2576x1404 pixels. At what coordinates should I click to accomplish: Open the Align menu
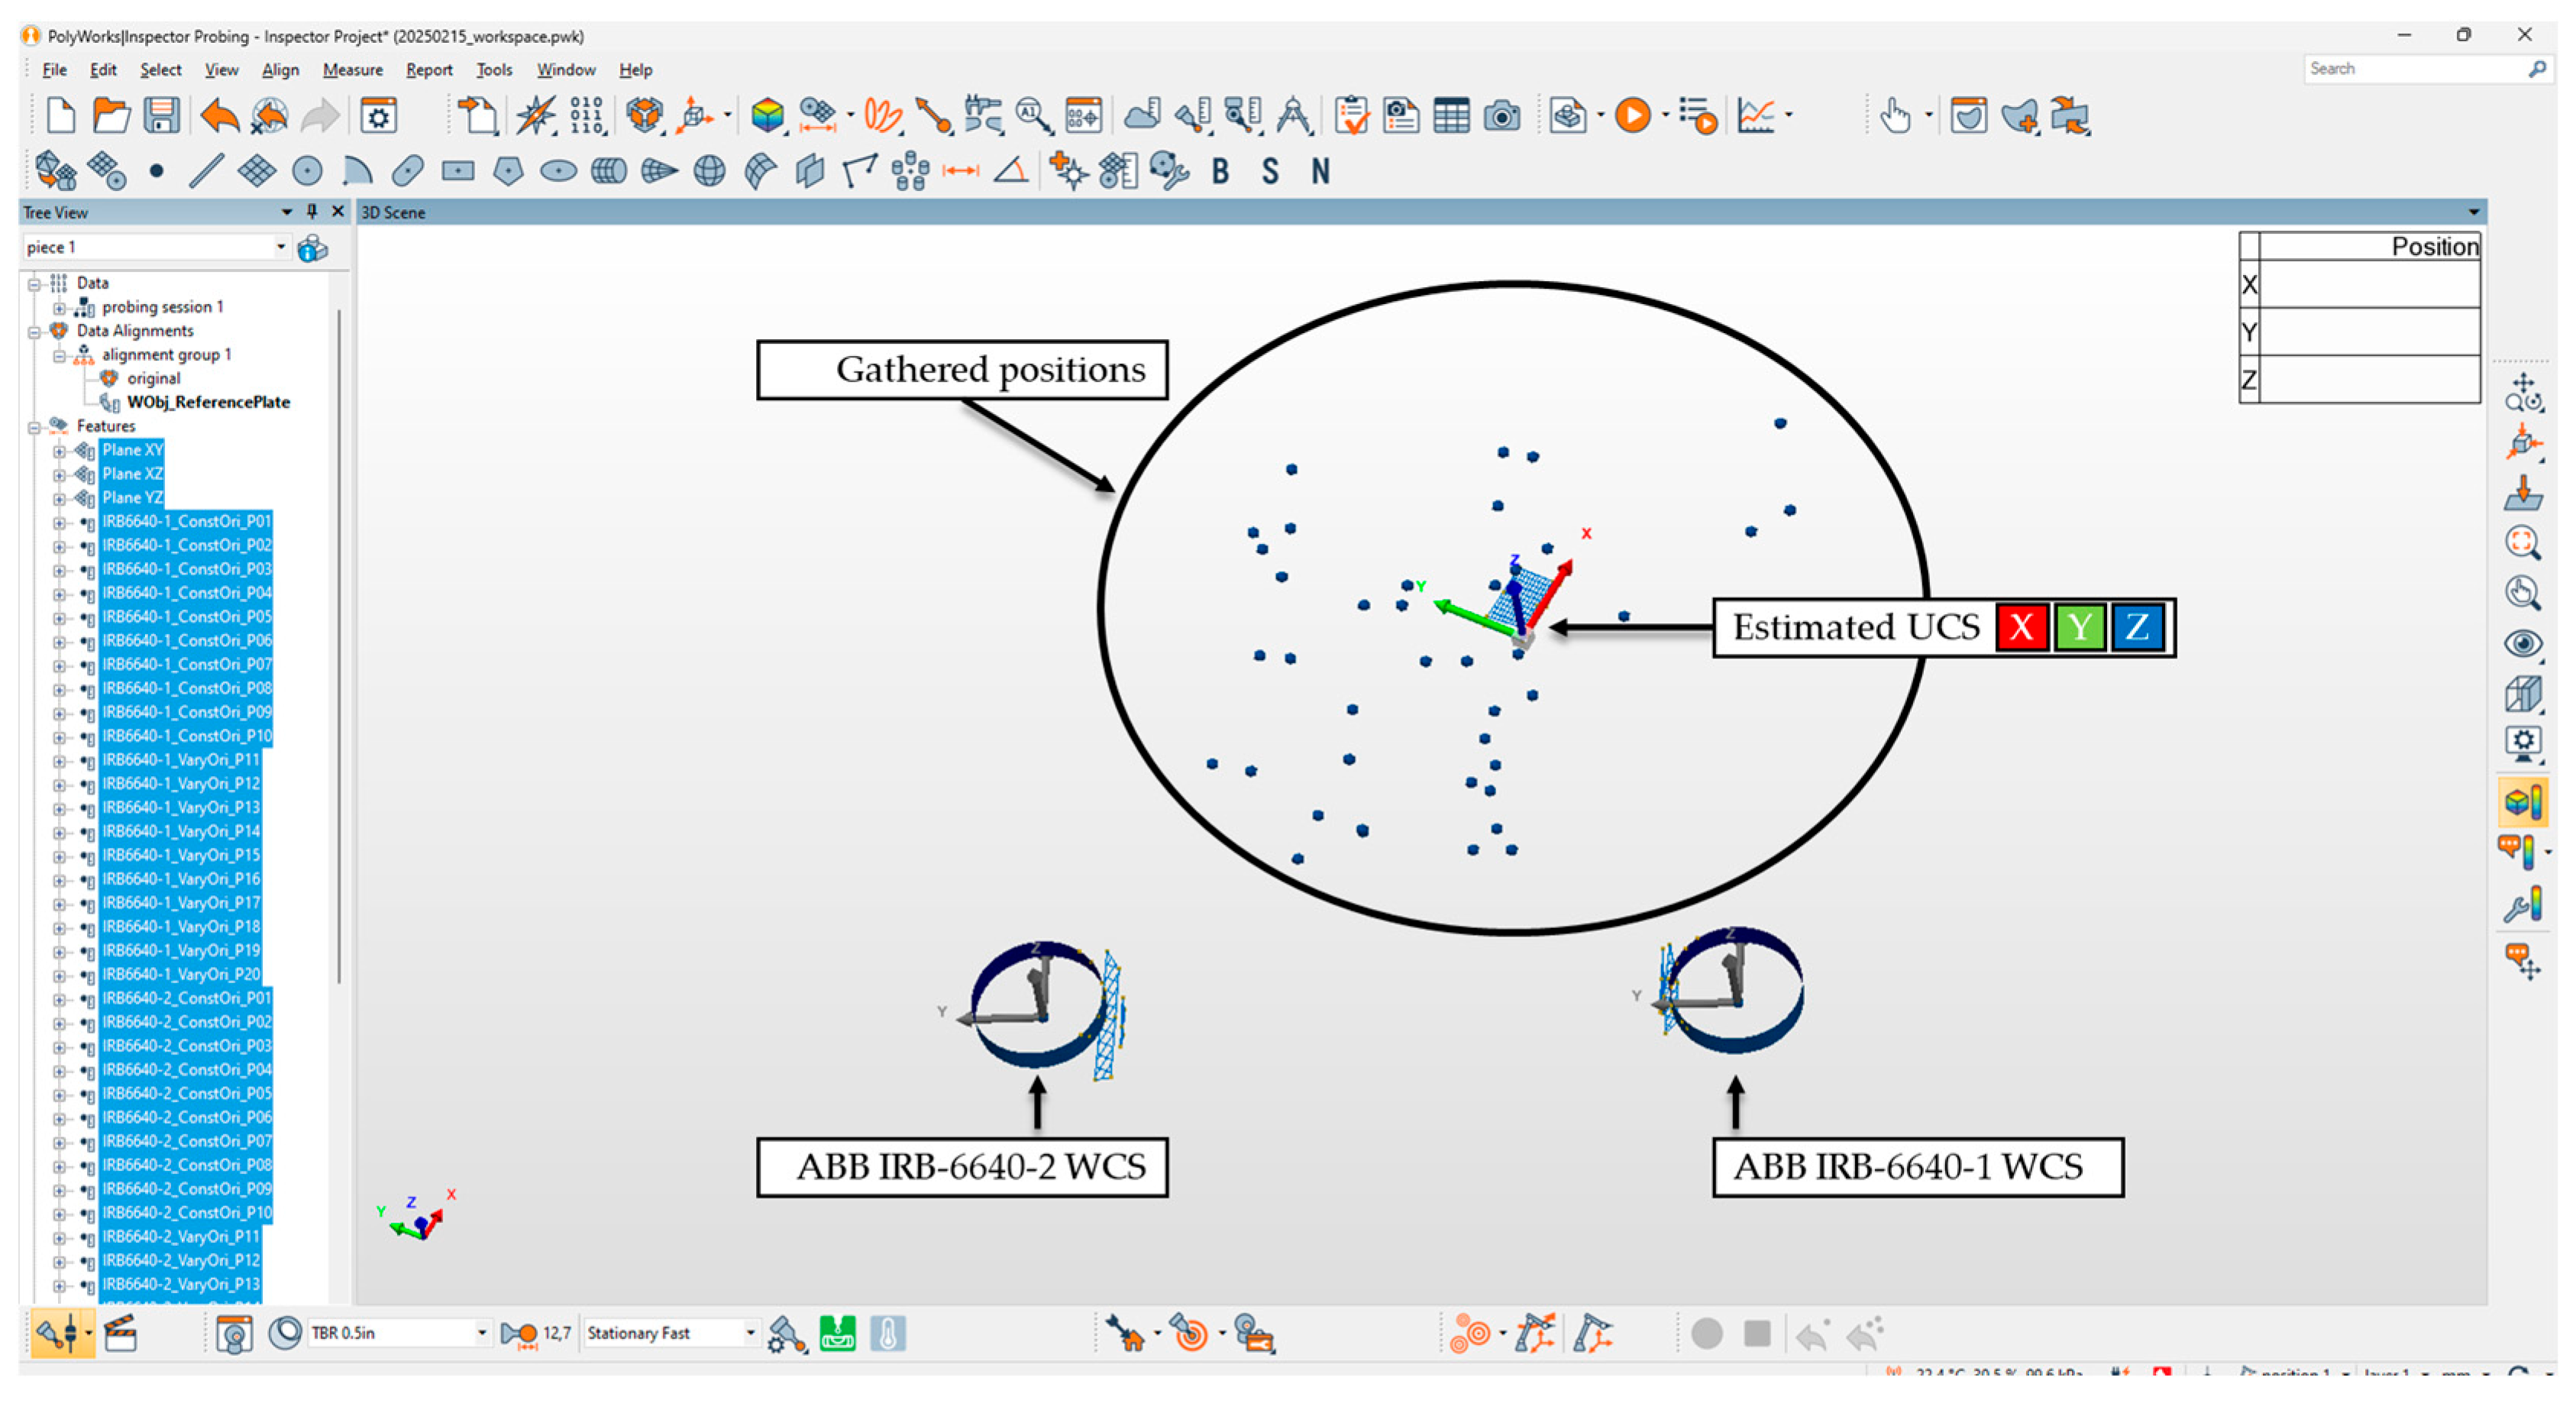[280, 70]
